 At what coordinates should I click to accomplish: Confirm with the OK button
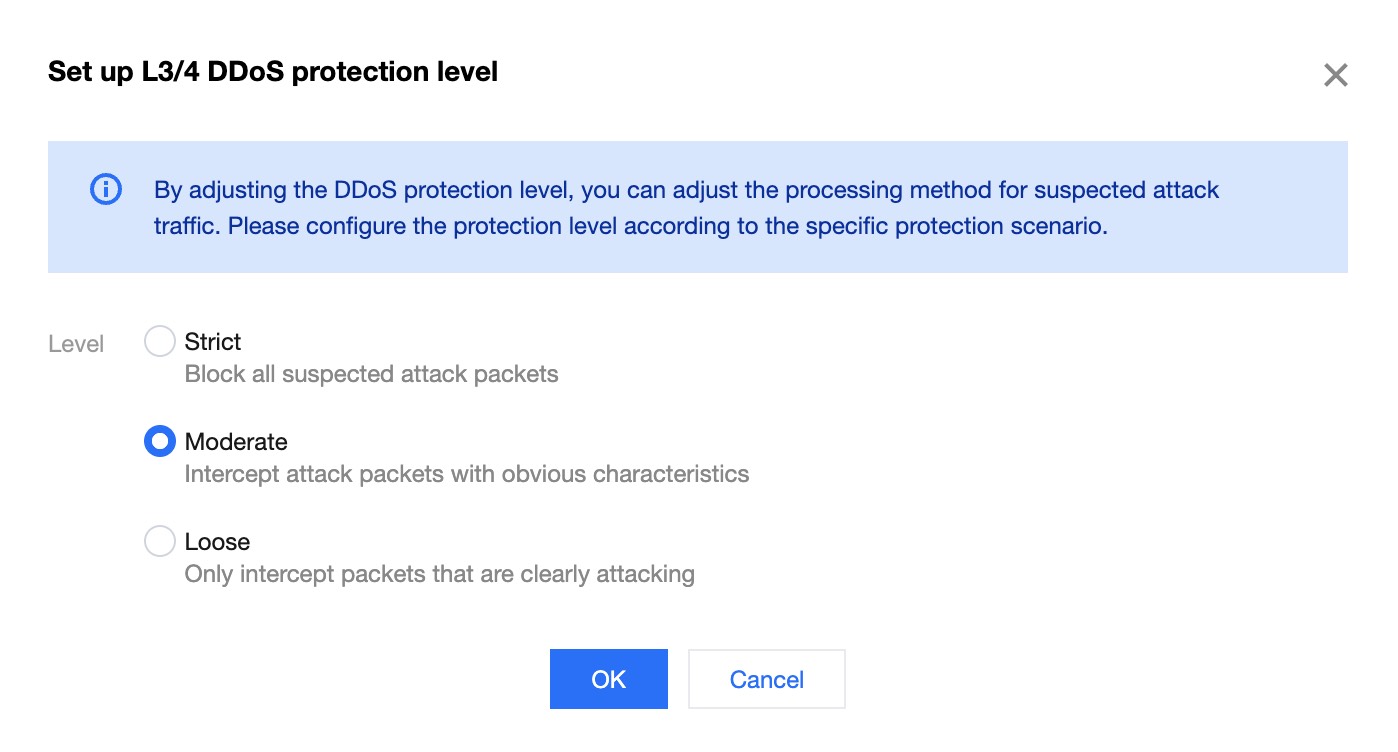tap(608, 679)
